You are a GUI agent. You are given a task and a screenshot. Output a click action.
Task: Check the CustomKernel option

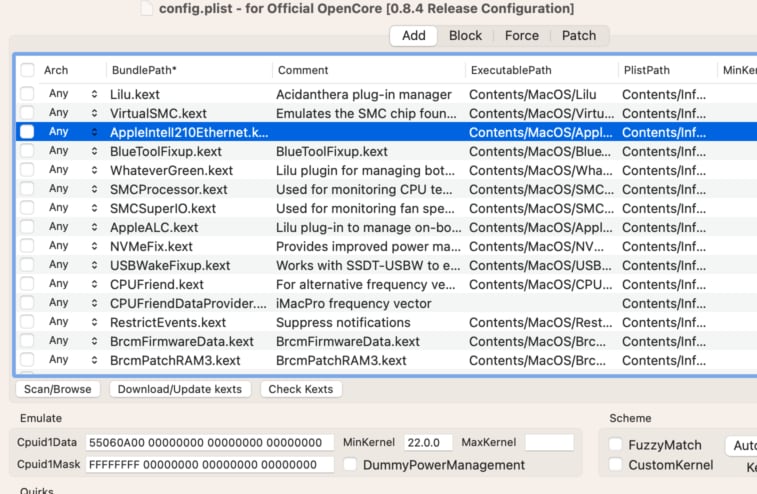click(x=616, y=465)
